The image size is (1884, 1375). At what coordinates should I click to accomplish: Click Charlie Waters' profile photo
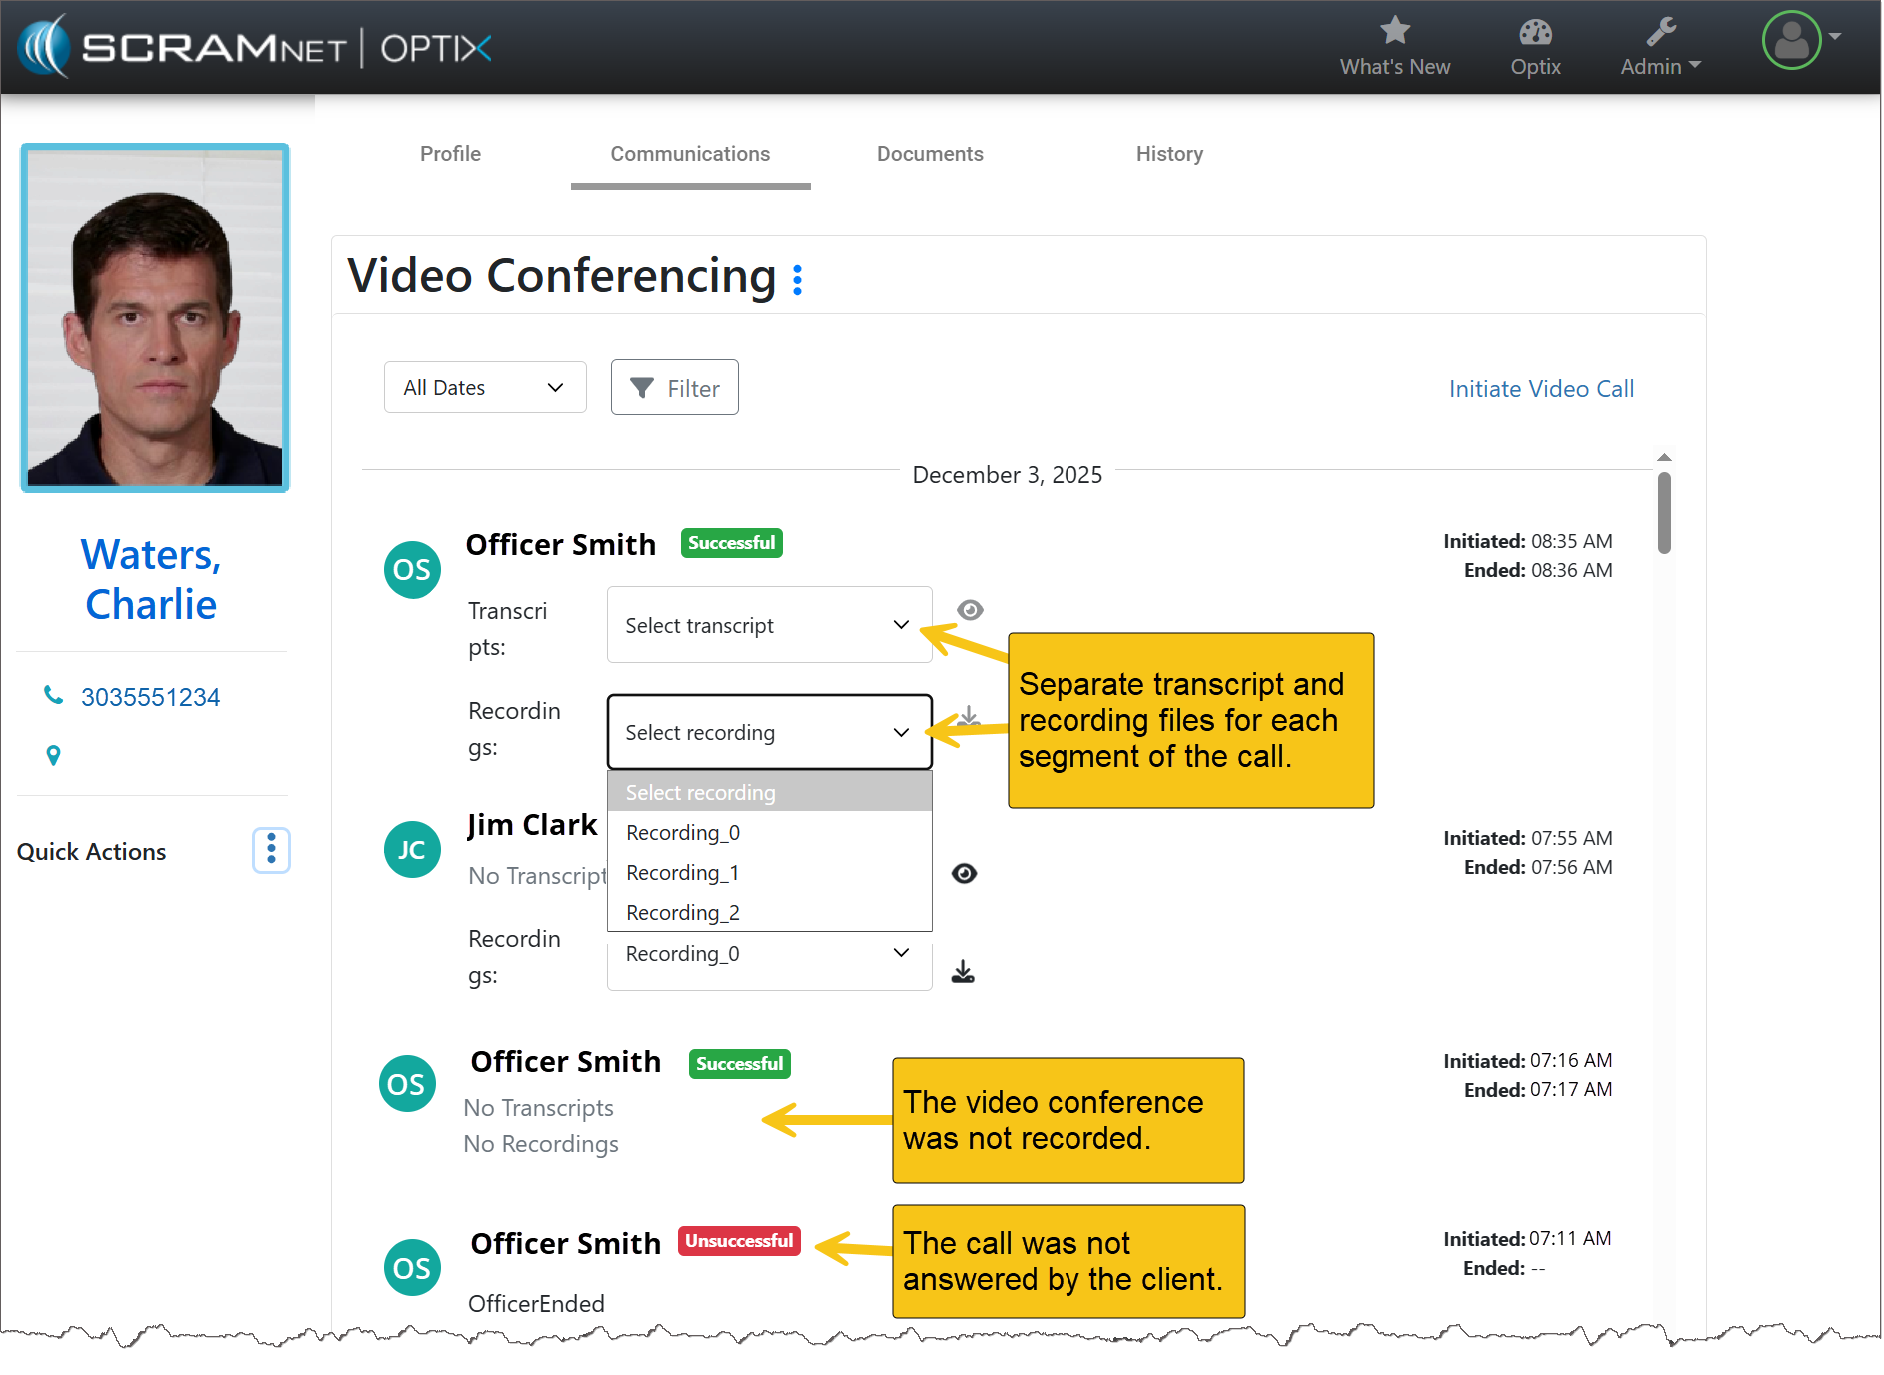point(155,318)
